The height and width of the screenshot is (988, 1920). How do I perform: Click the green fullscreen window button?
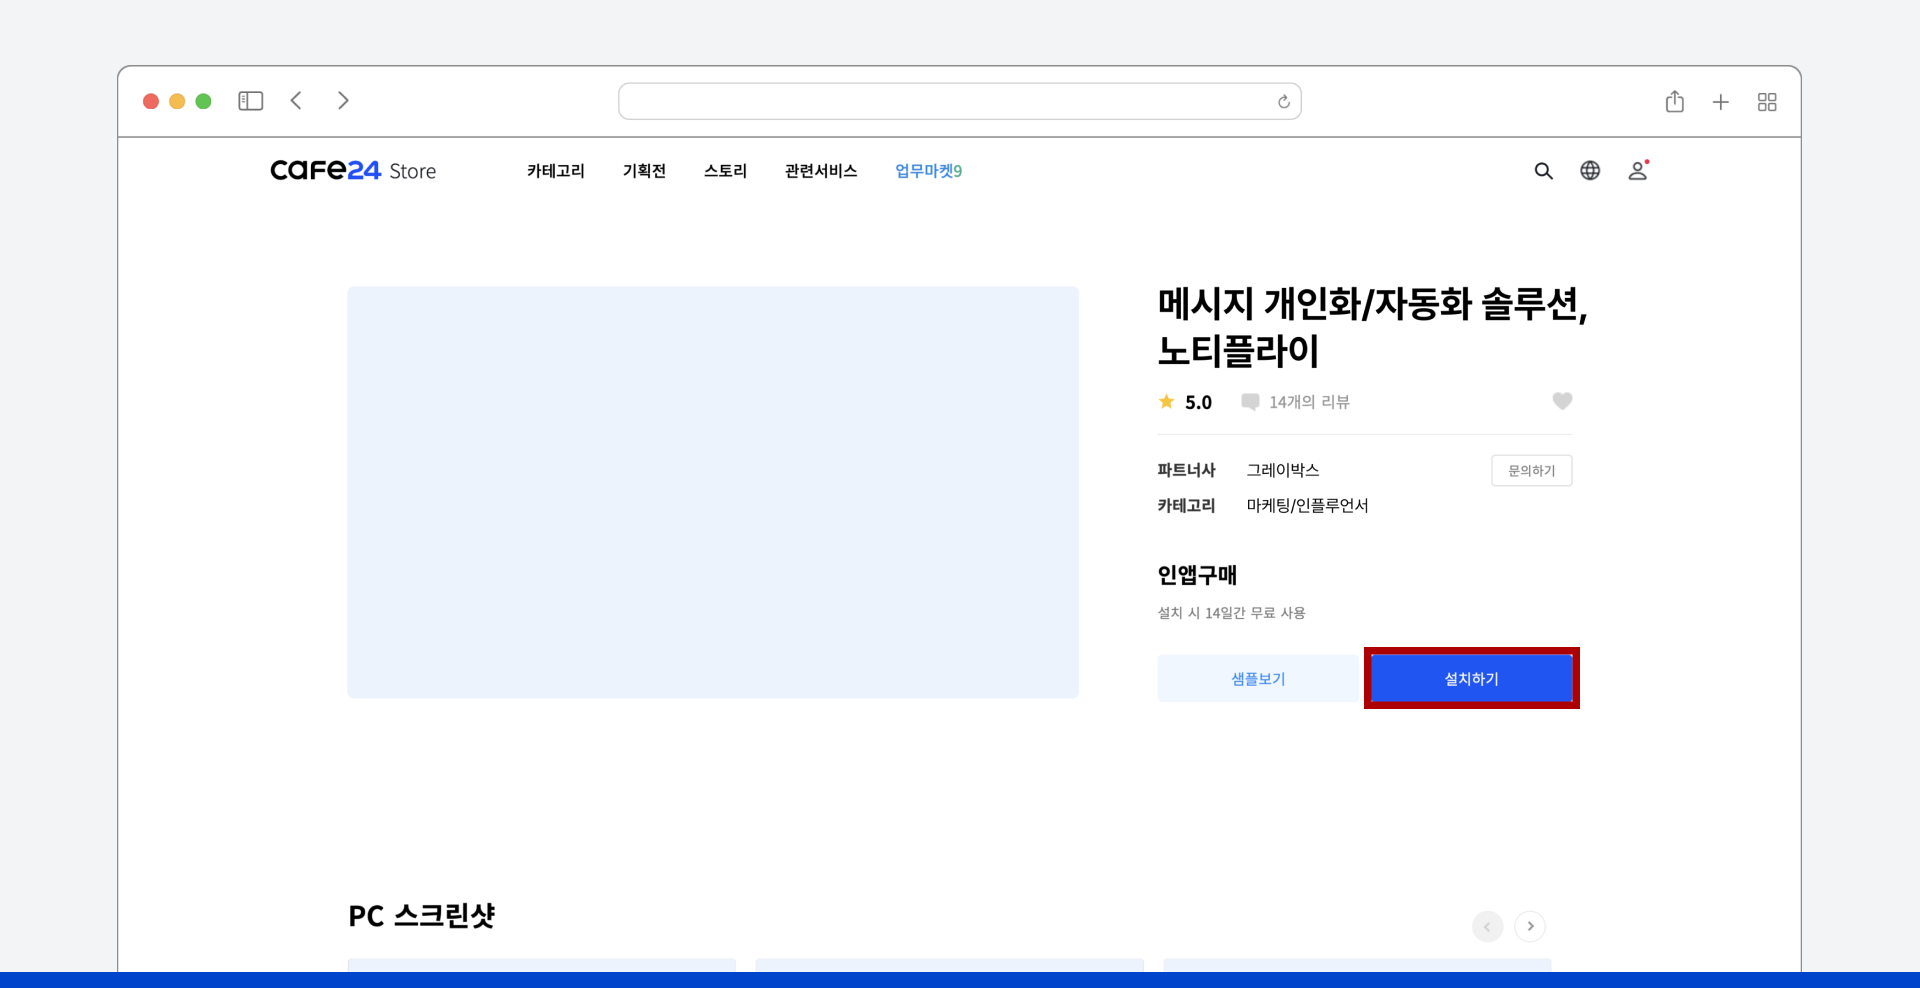click(203, 101)
